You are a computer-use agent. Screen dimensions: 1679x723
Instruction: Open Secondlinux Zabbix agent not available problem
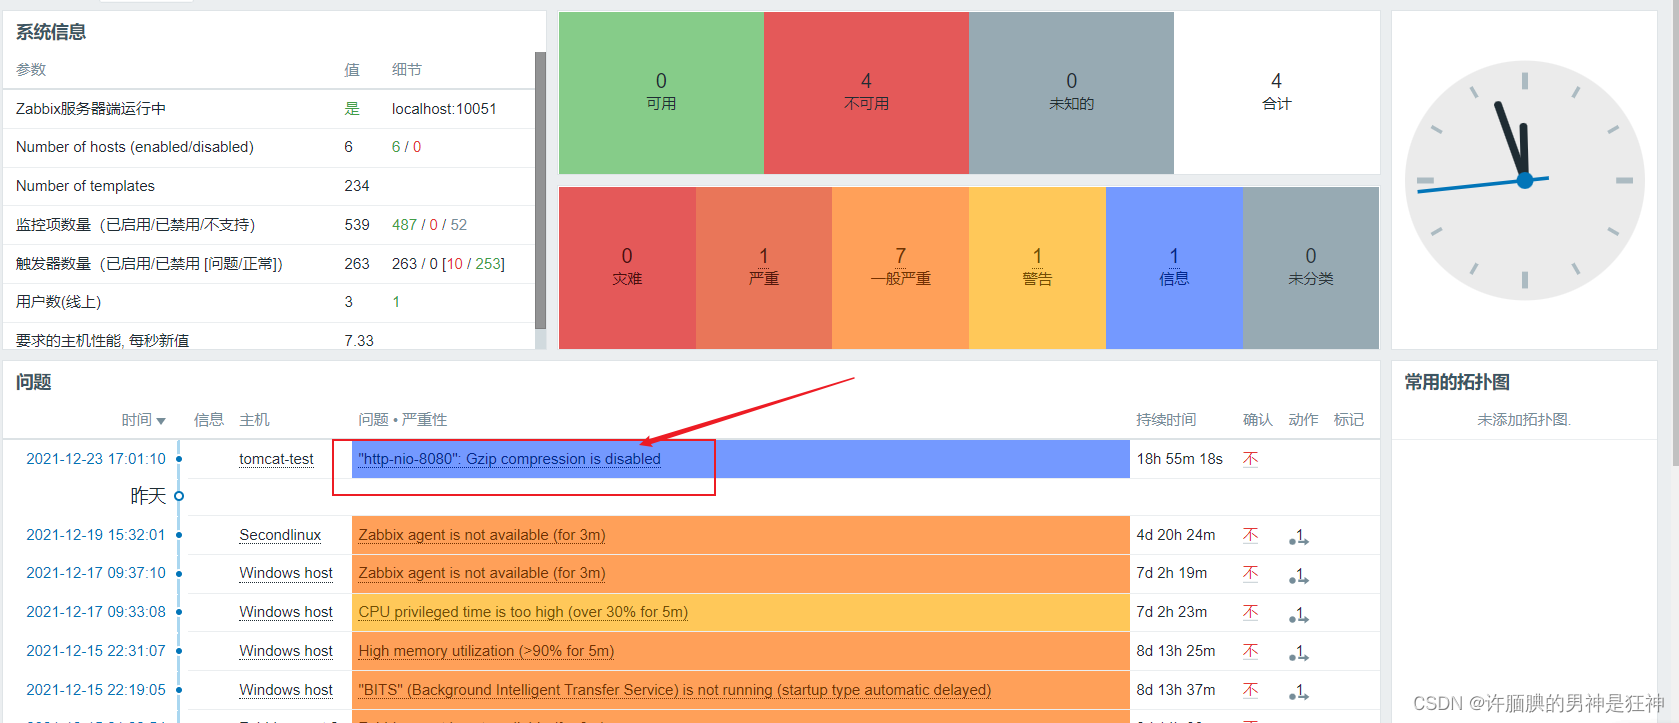tap(482, 535)
